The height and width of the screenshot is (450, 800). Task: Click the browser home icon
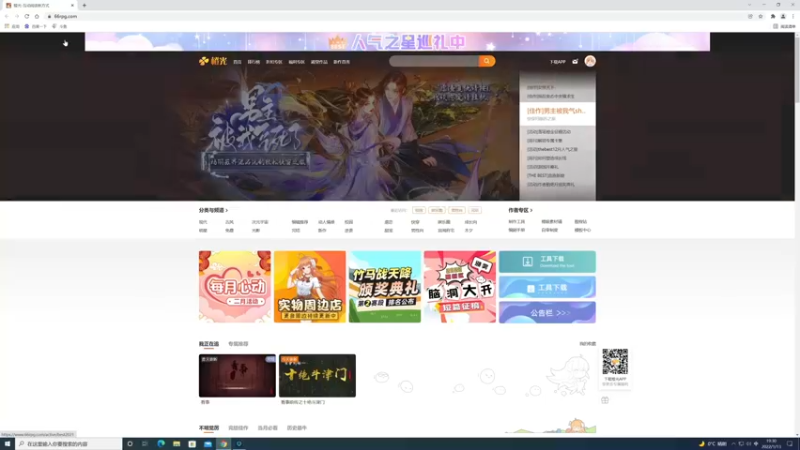pos(37,16)
